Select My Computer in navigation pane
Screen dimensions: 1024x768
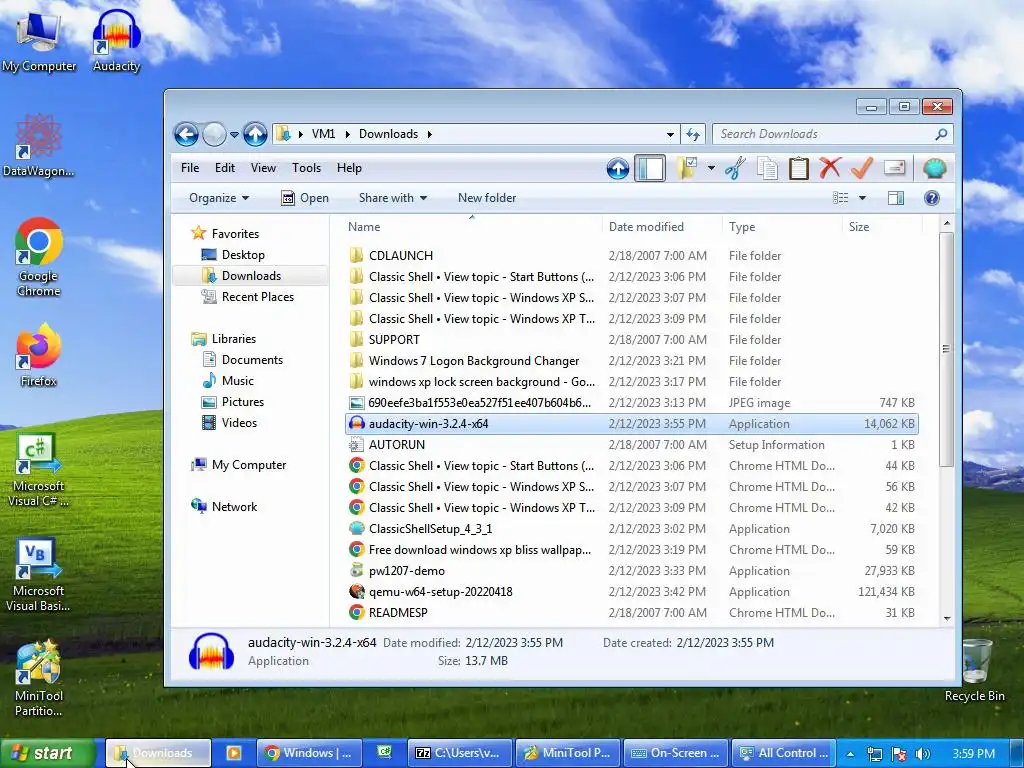pos(249,465)
